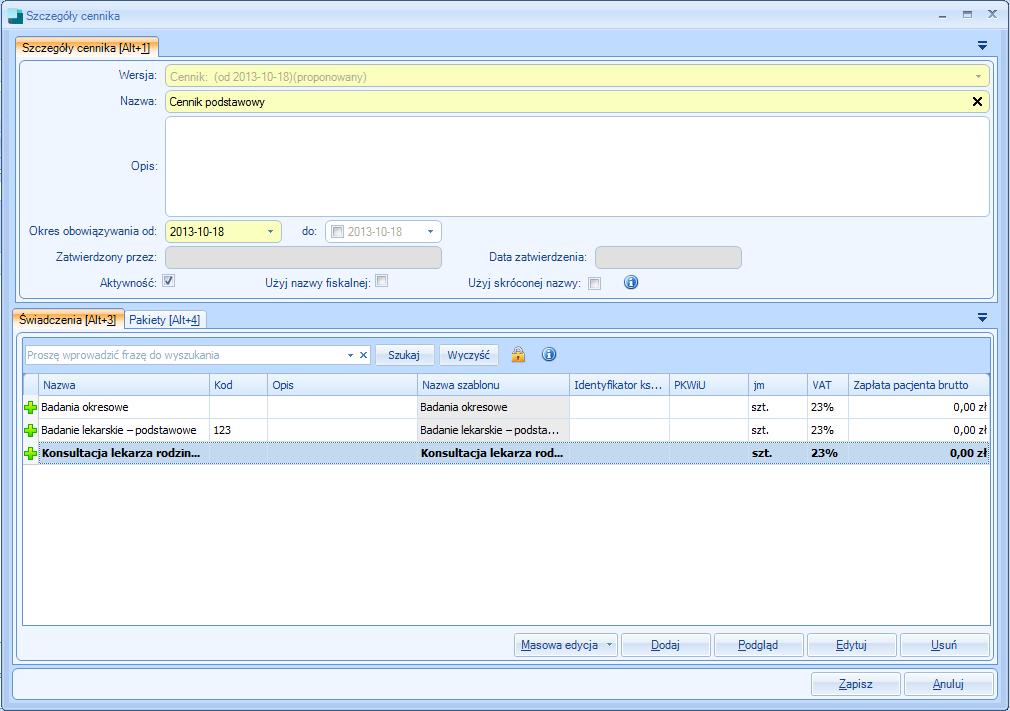The height and width of the screenshot is (711, 1010).
Task: Click the Badanie lekarskie – podsta... template cell
Action: (x=493, y=430)
